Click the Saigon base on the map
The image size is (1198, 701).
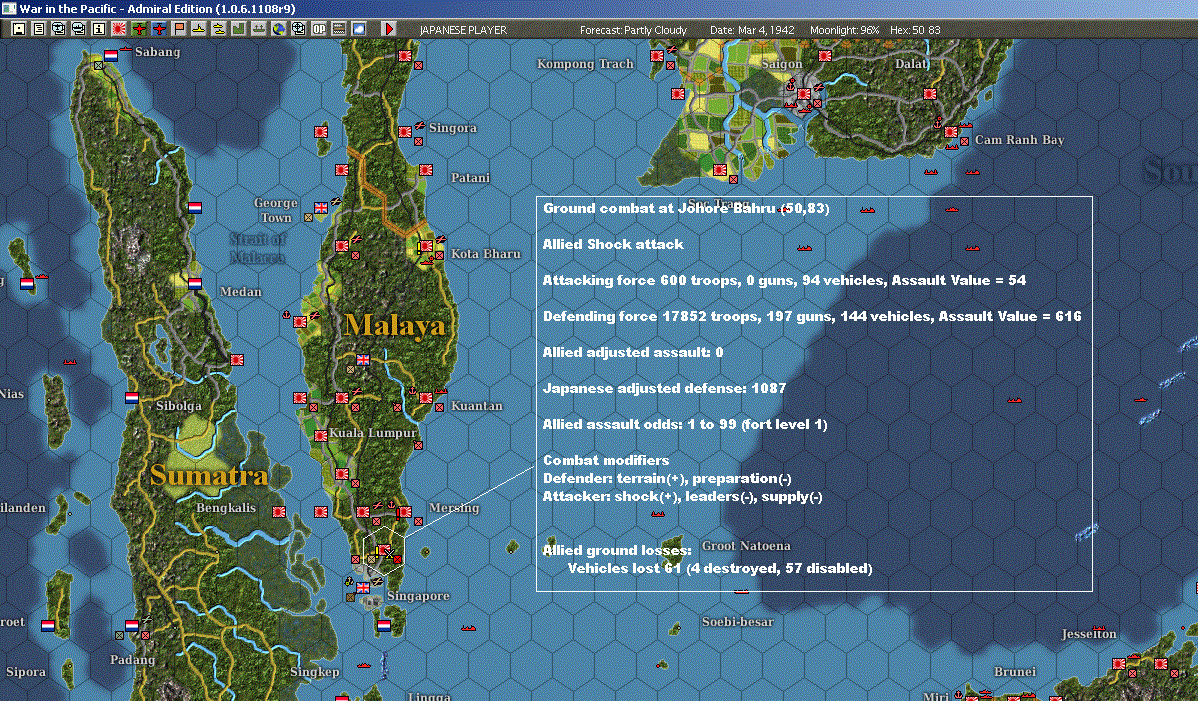click(804, 94)
